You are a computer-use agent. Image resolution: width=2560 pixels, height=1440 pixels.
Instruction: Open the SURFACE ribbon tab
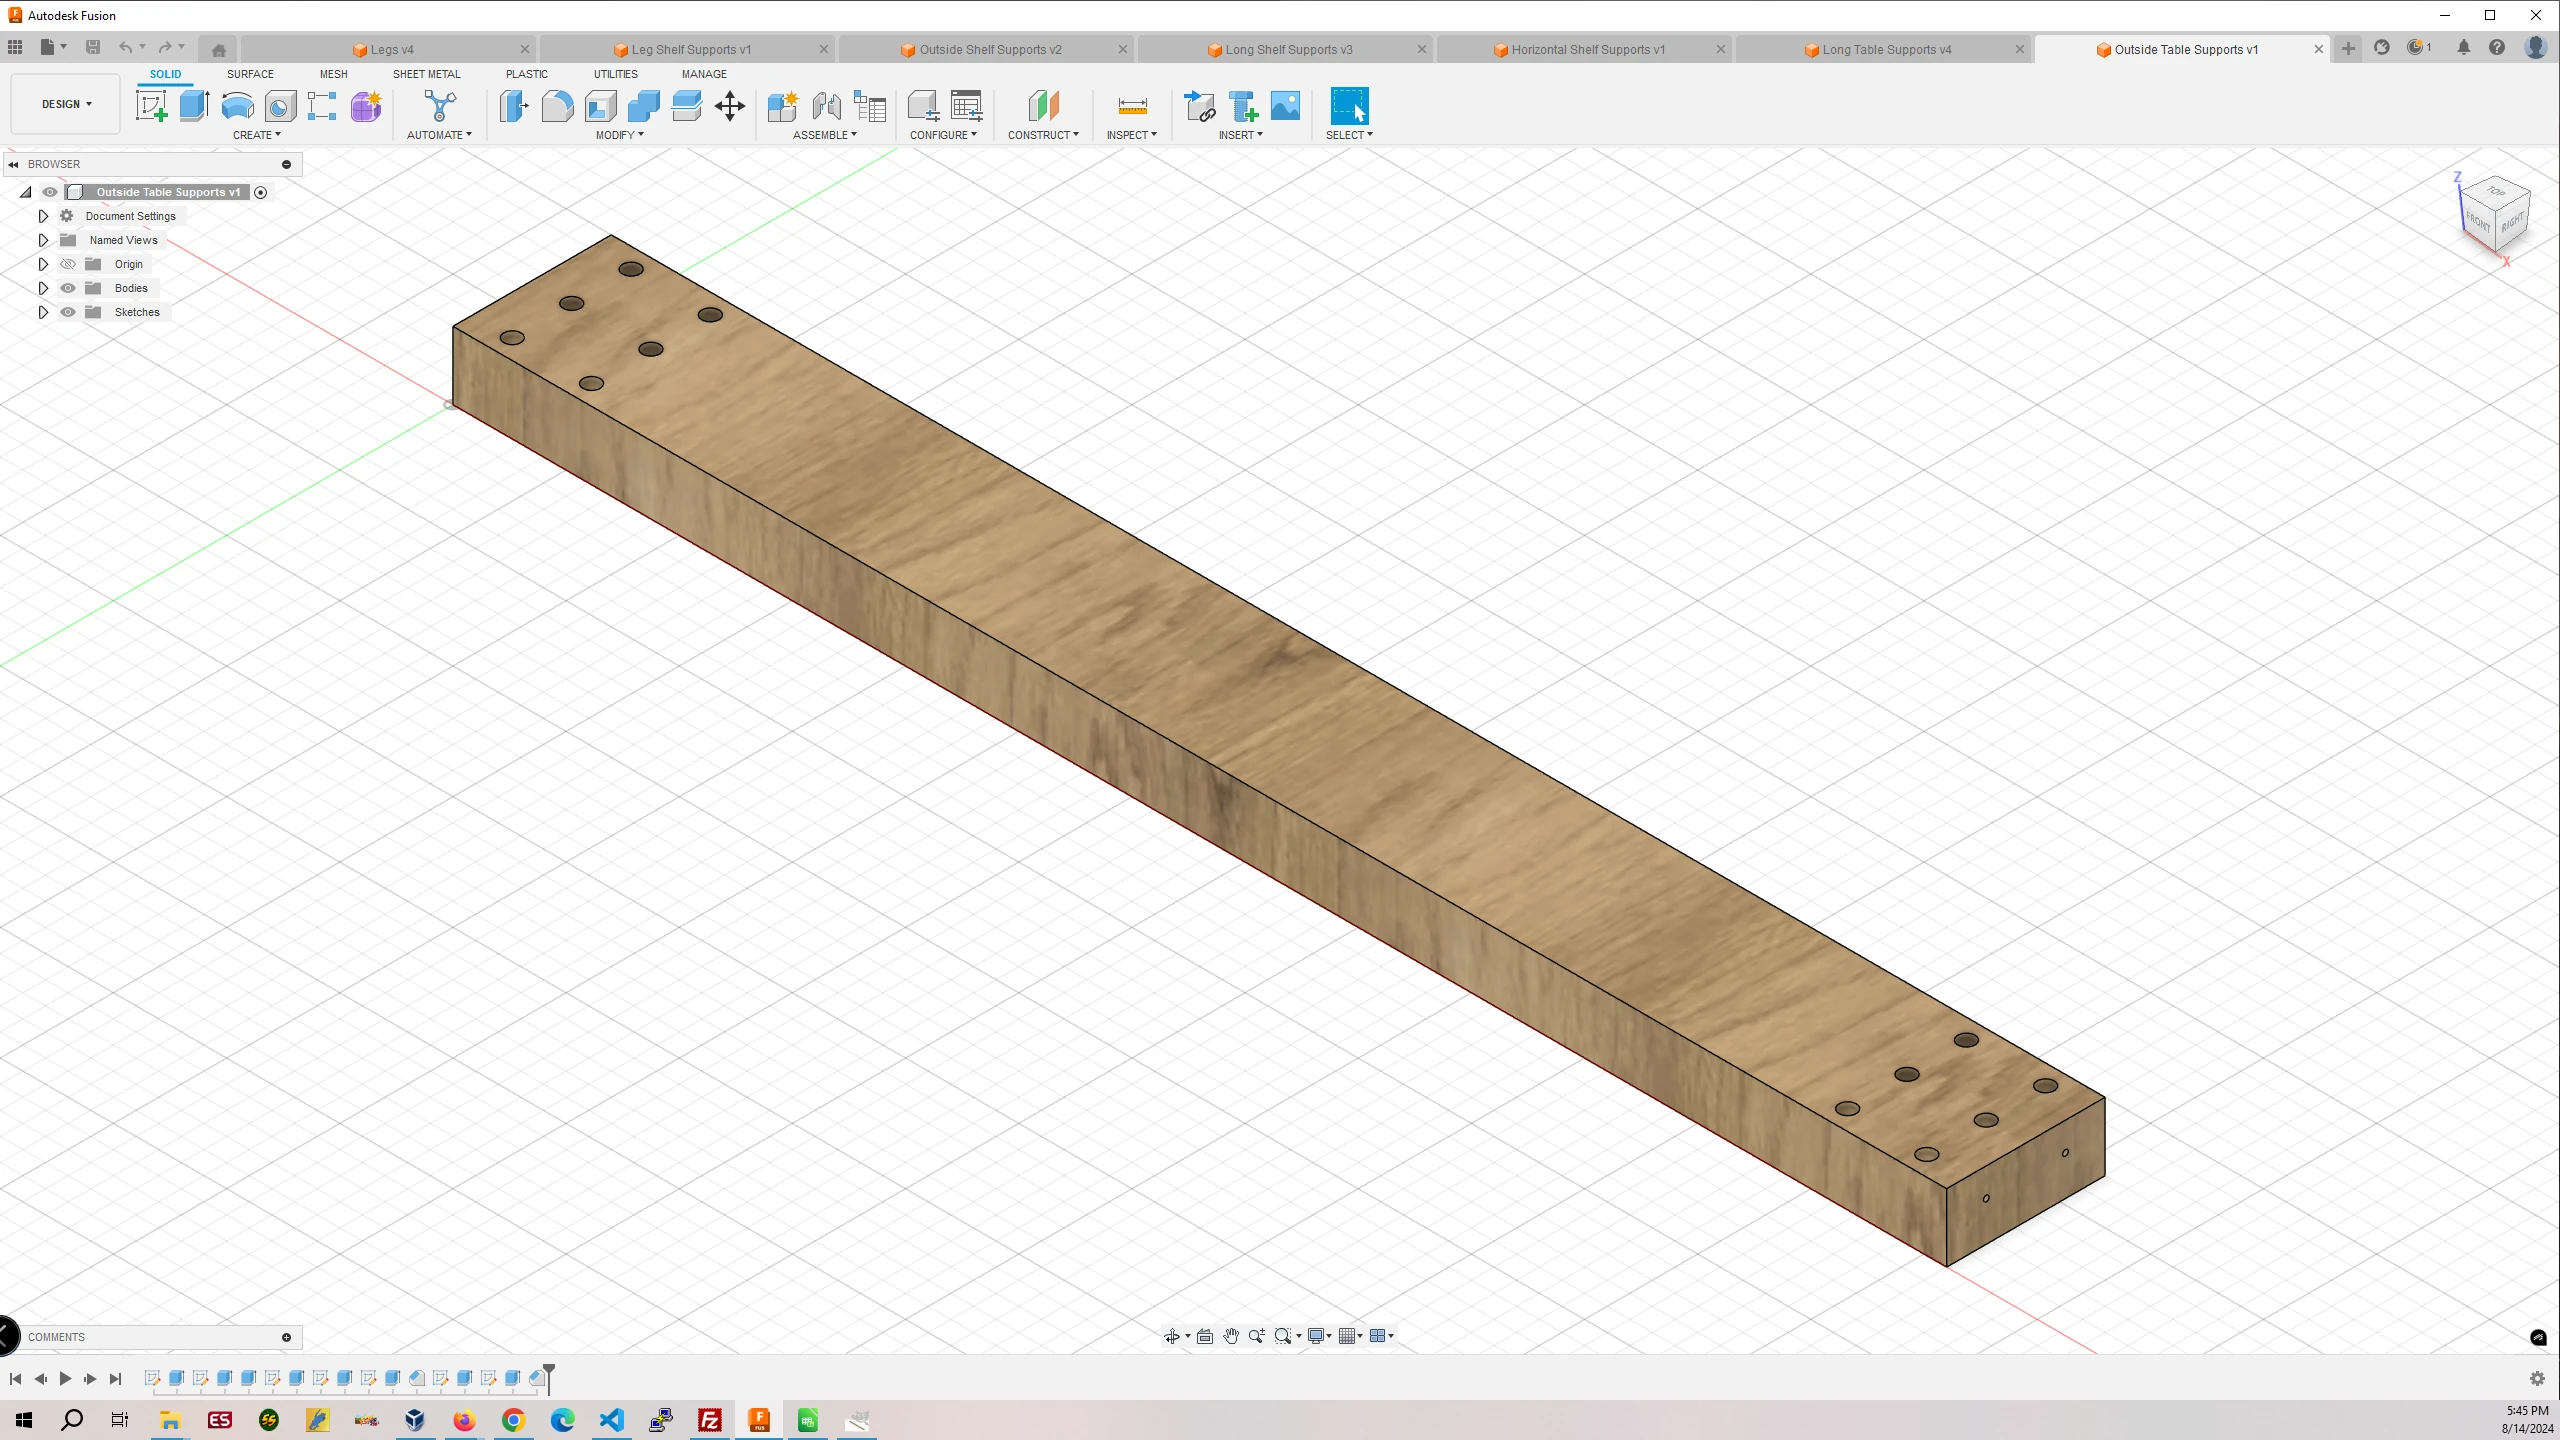(x=248, y=74)
